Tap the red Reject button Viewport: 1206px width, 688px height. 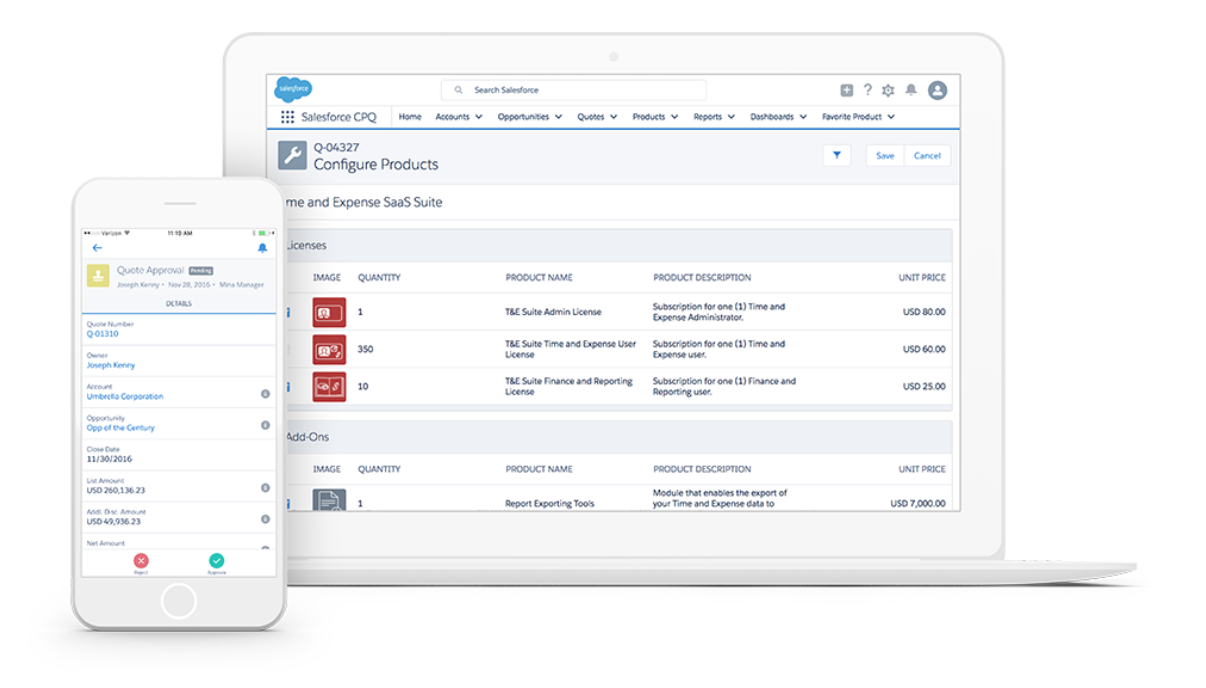point(140,563)
